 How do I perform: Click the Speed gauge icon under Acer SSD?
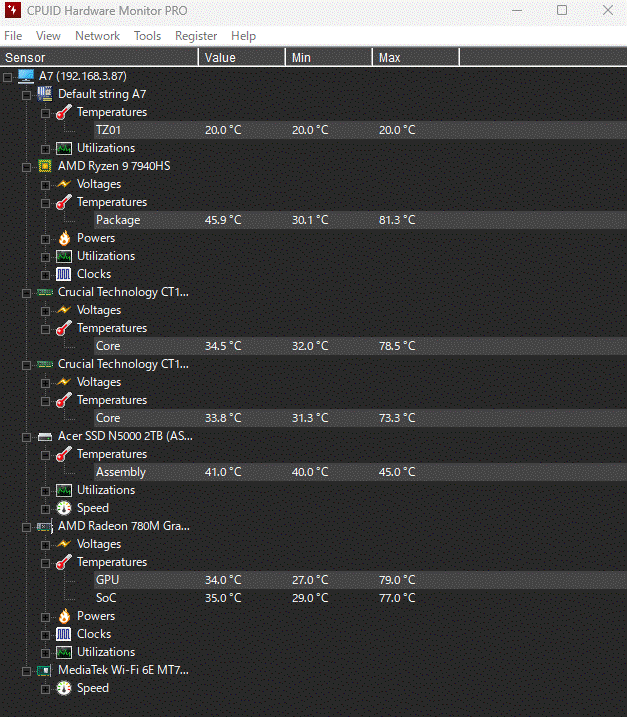pos(64,508)
